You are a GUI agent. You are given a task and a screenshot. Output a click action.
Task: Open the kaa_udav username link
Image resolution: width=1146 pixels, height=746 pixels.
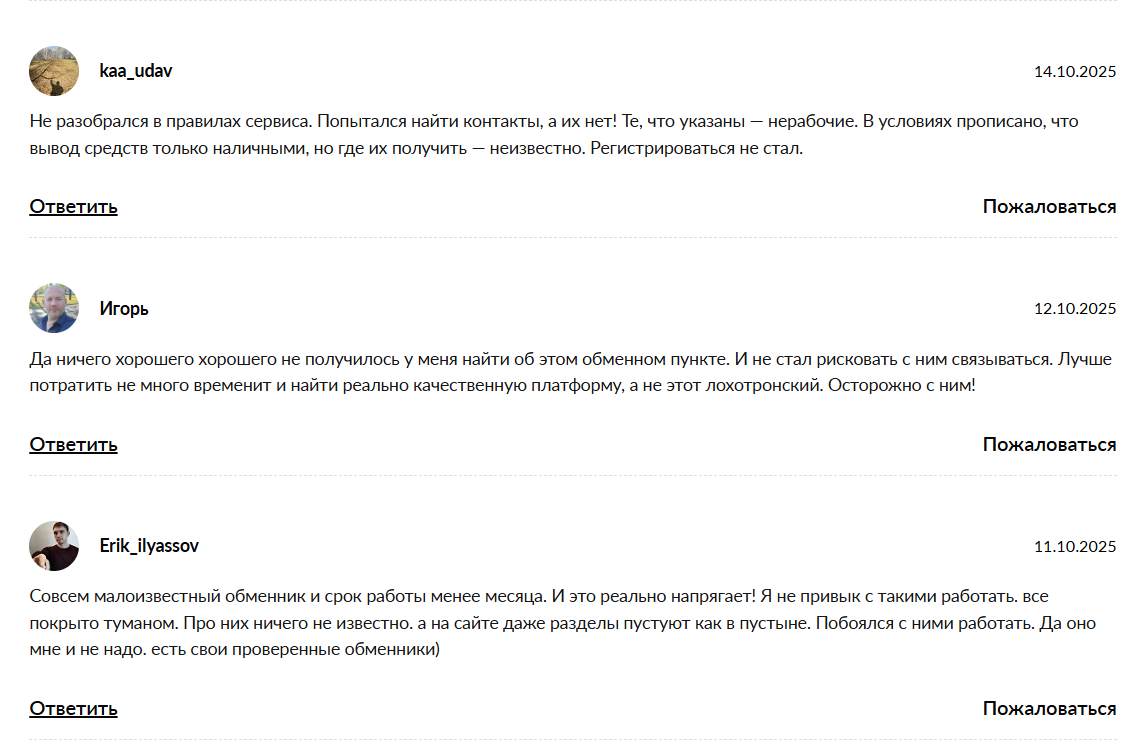click(136, 71)
